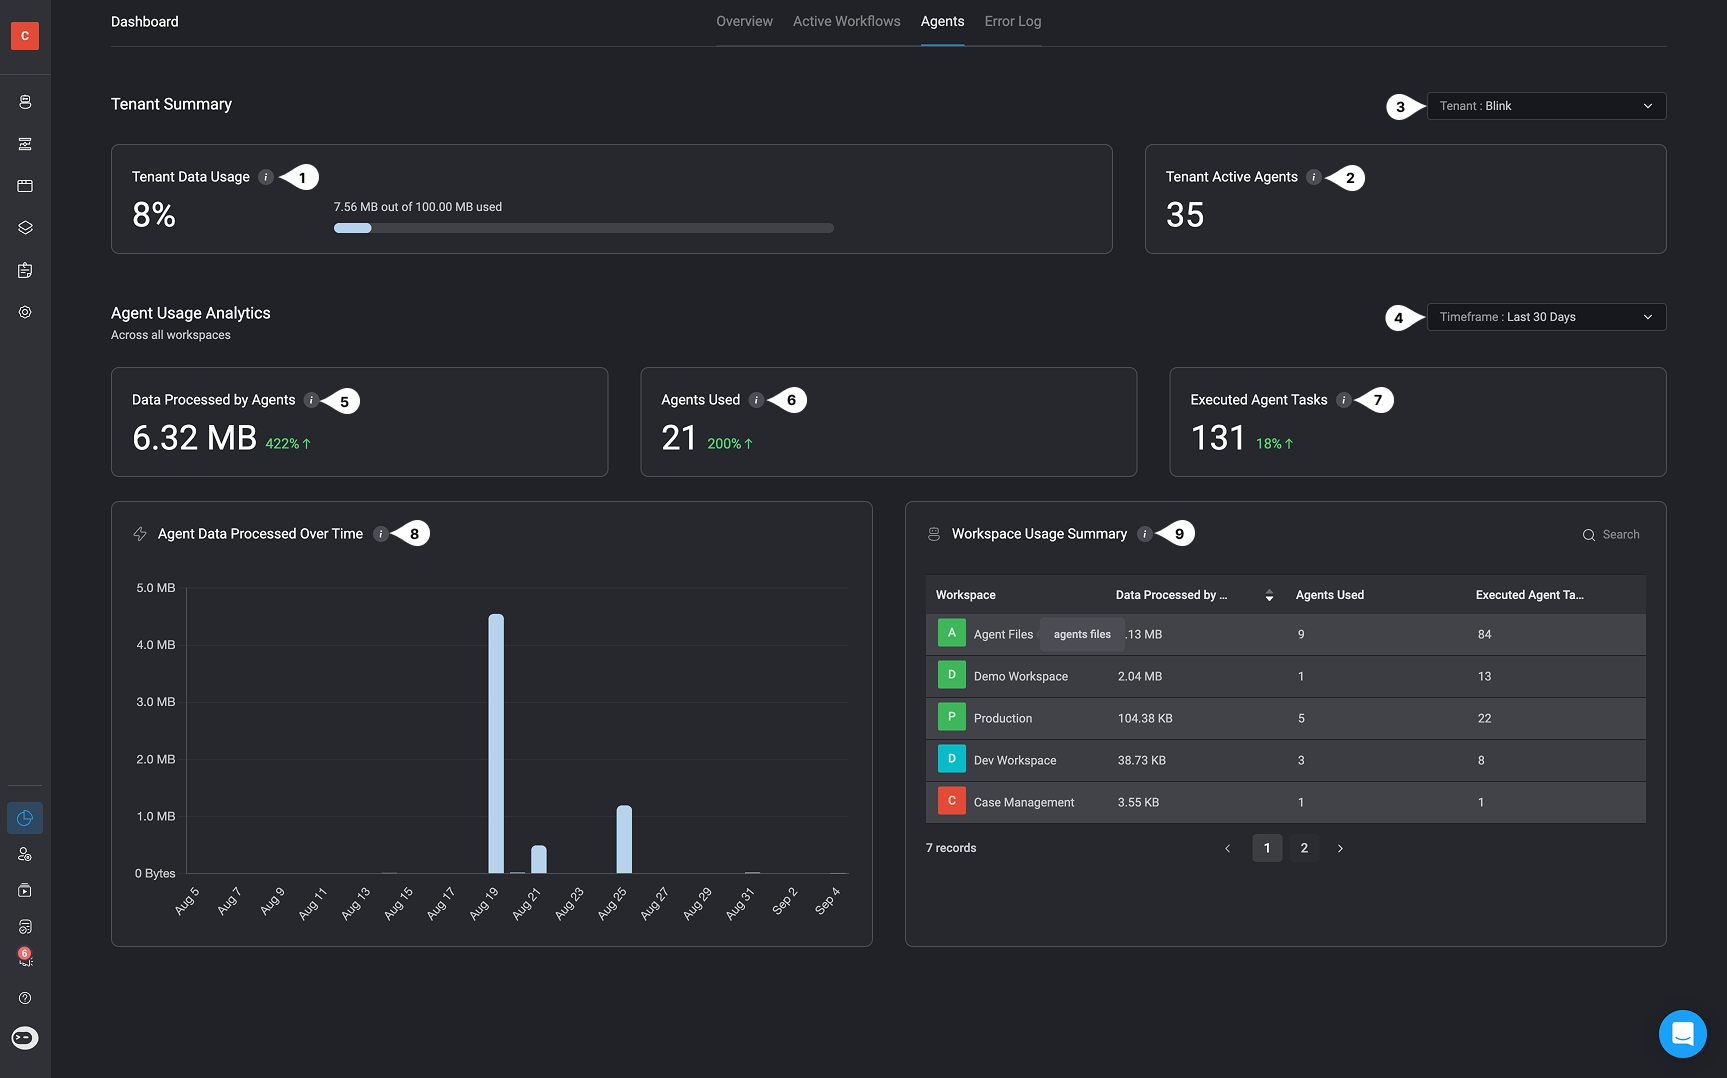Open the checklist tasks sidebar icon
Screen dimensions: 1727x1078
click(x=25, y=926)
